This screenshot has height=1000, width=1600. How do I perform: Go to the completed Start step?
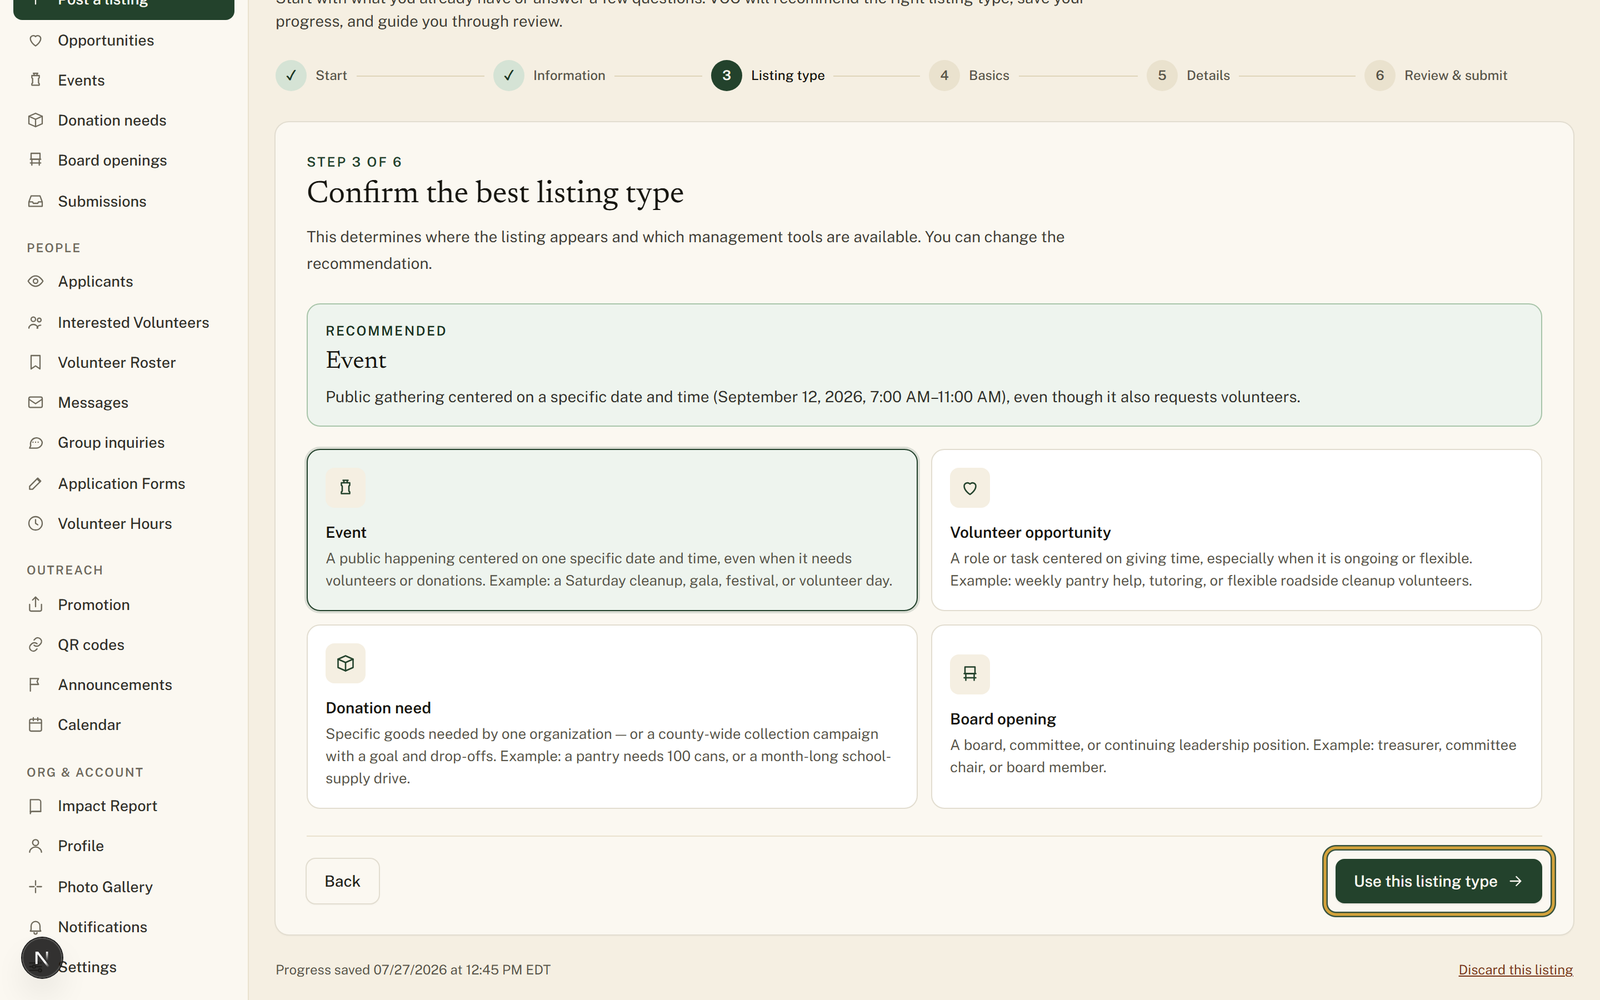pyautogui.click(x=312, y=75)
